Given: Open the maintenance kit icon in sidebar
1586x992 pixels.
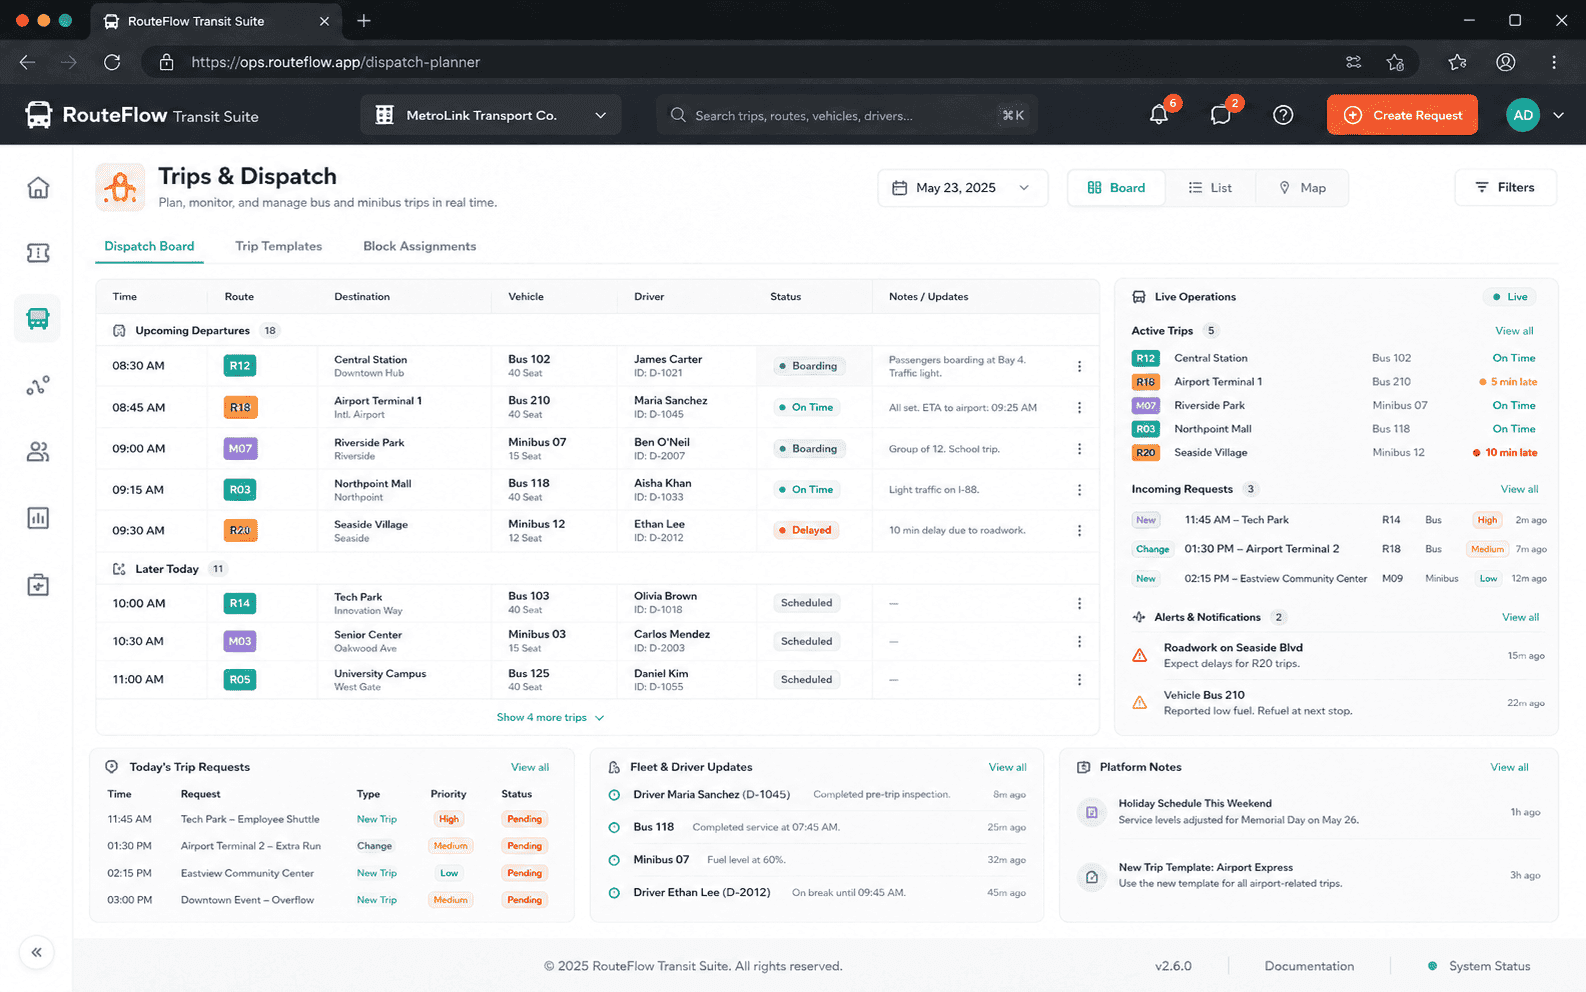Looking at the screenshot, I should (38, 585).
